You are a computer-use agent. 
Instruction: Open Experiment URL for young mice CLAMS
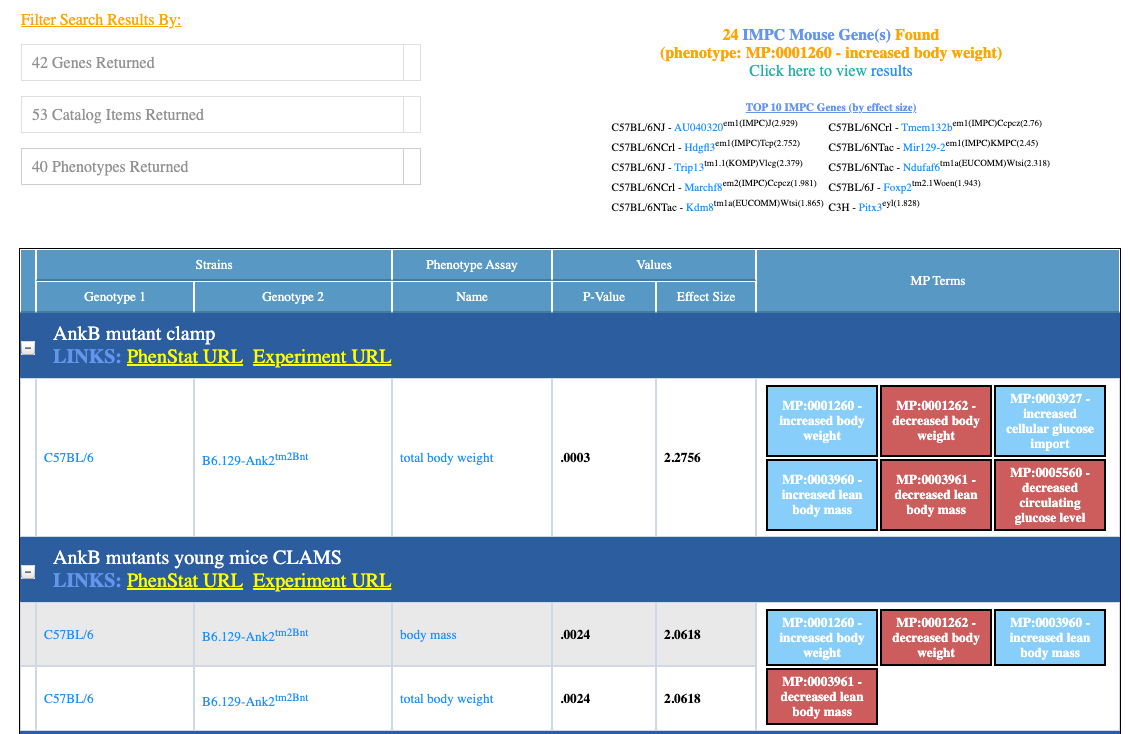click(321, 581)
